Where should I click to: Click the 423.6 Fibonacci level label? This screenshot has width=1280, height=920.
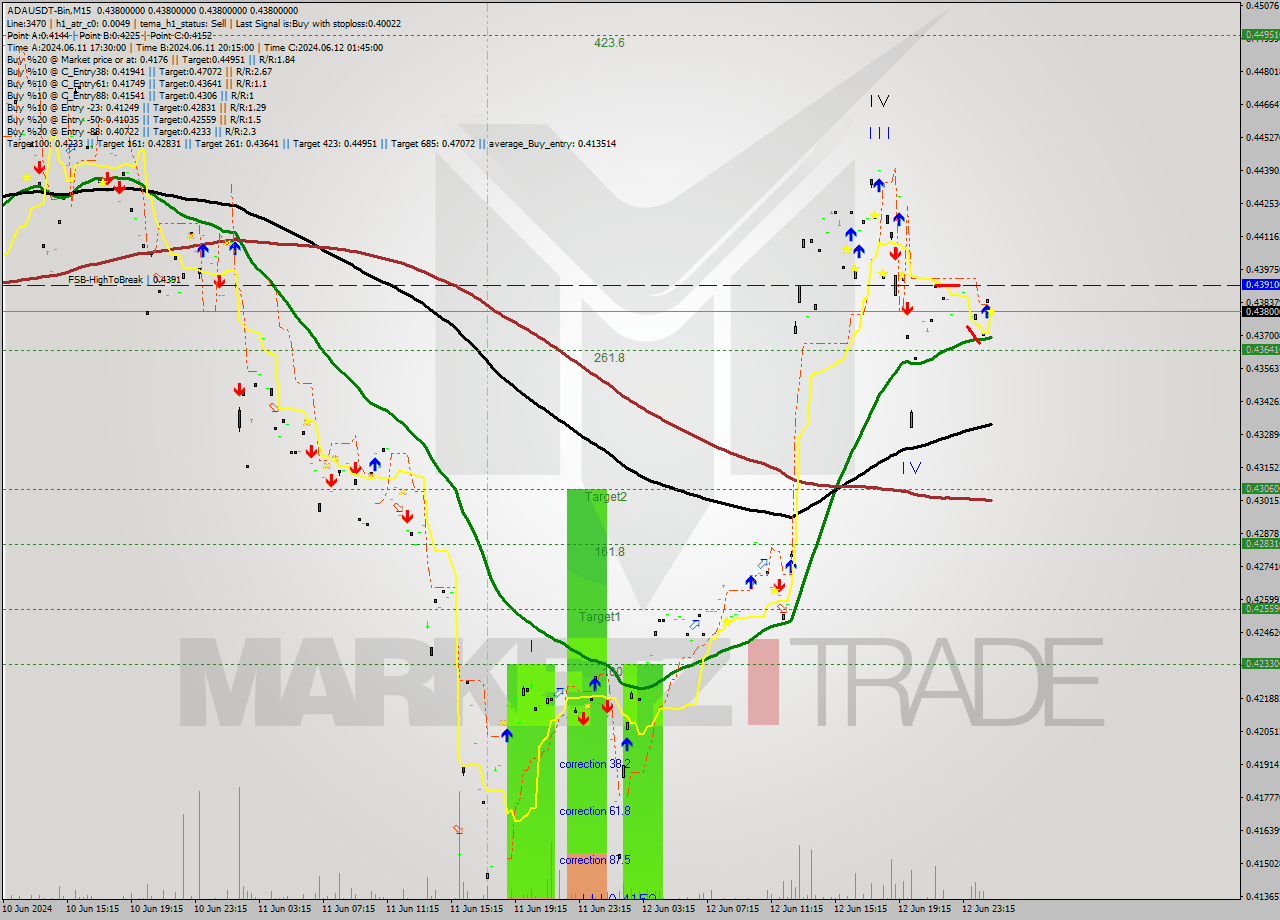tap(609, 43)
